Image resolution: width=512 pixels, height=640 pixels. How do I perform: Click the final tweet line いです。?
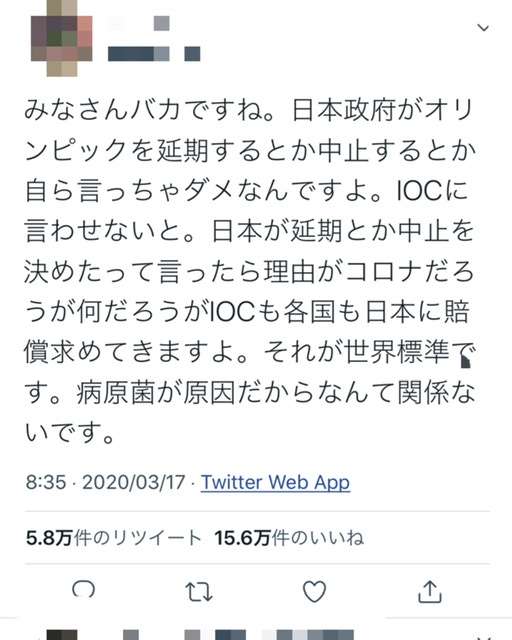point(69,433)
